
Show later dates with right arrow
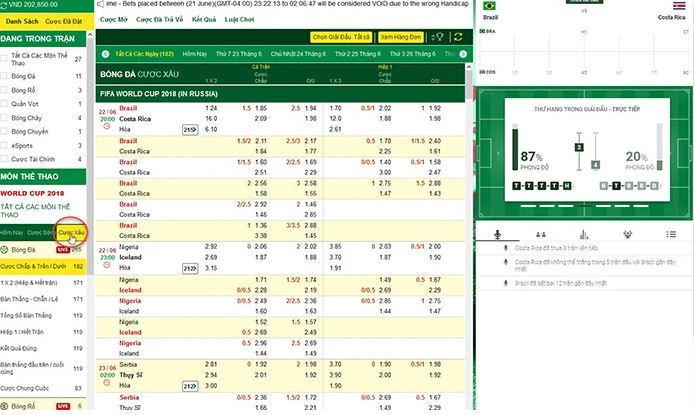click(463, 54)
